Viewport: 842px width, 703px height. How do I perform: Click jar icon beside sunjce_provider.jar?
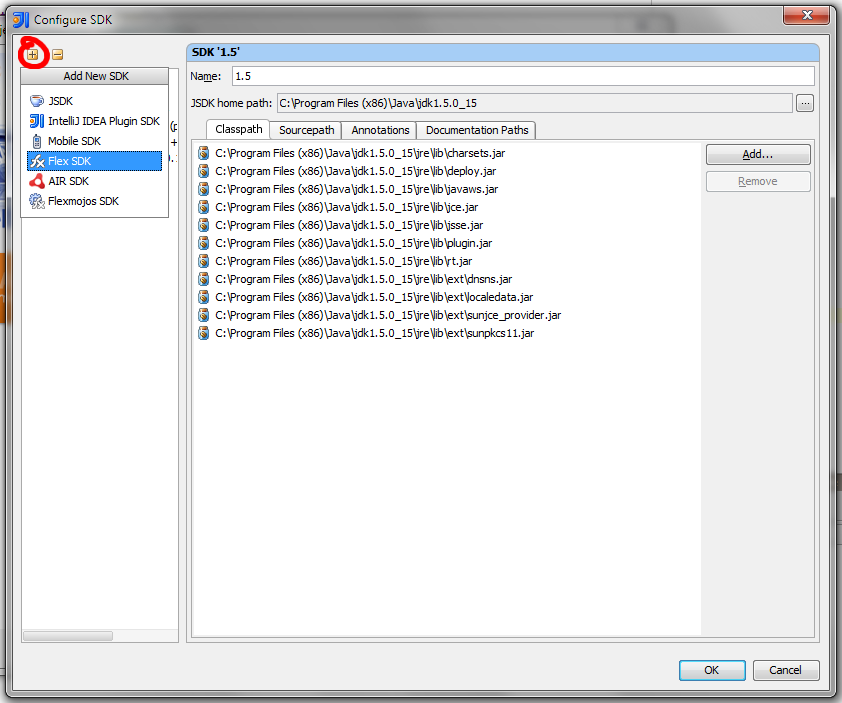tap(204, 315)
